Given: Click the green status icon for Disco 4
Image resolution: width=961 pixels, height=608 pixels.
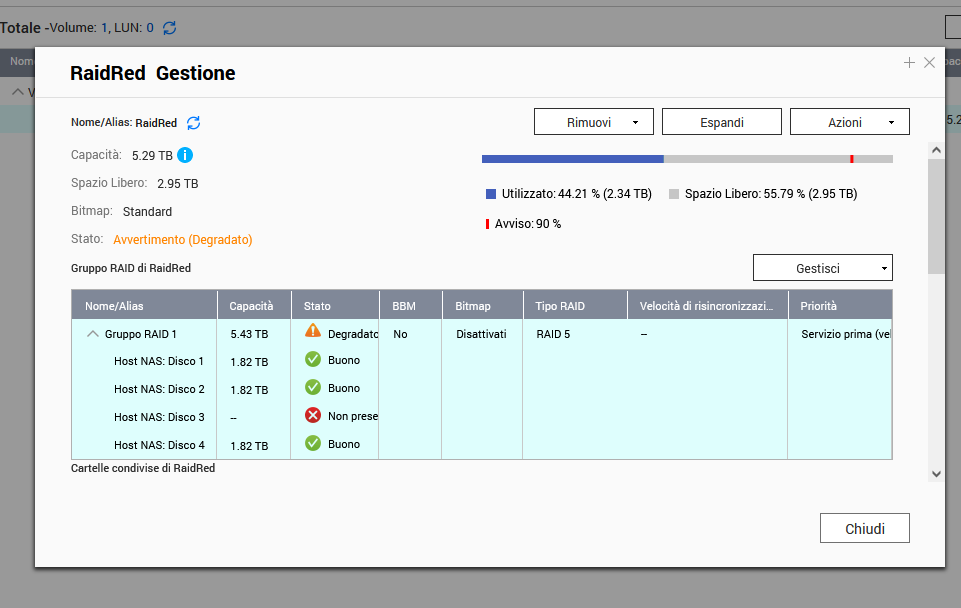Looking at the screenshot, I should [313, 443].
